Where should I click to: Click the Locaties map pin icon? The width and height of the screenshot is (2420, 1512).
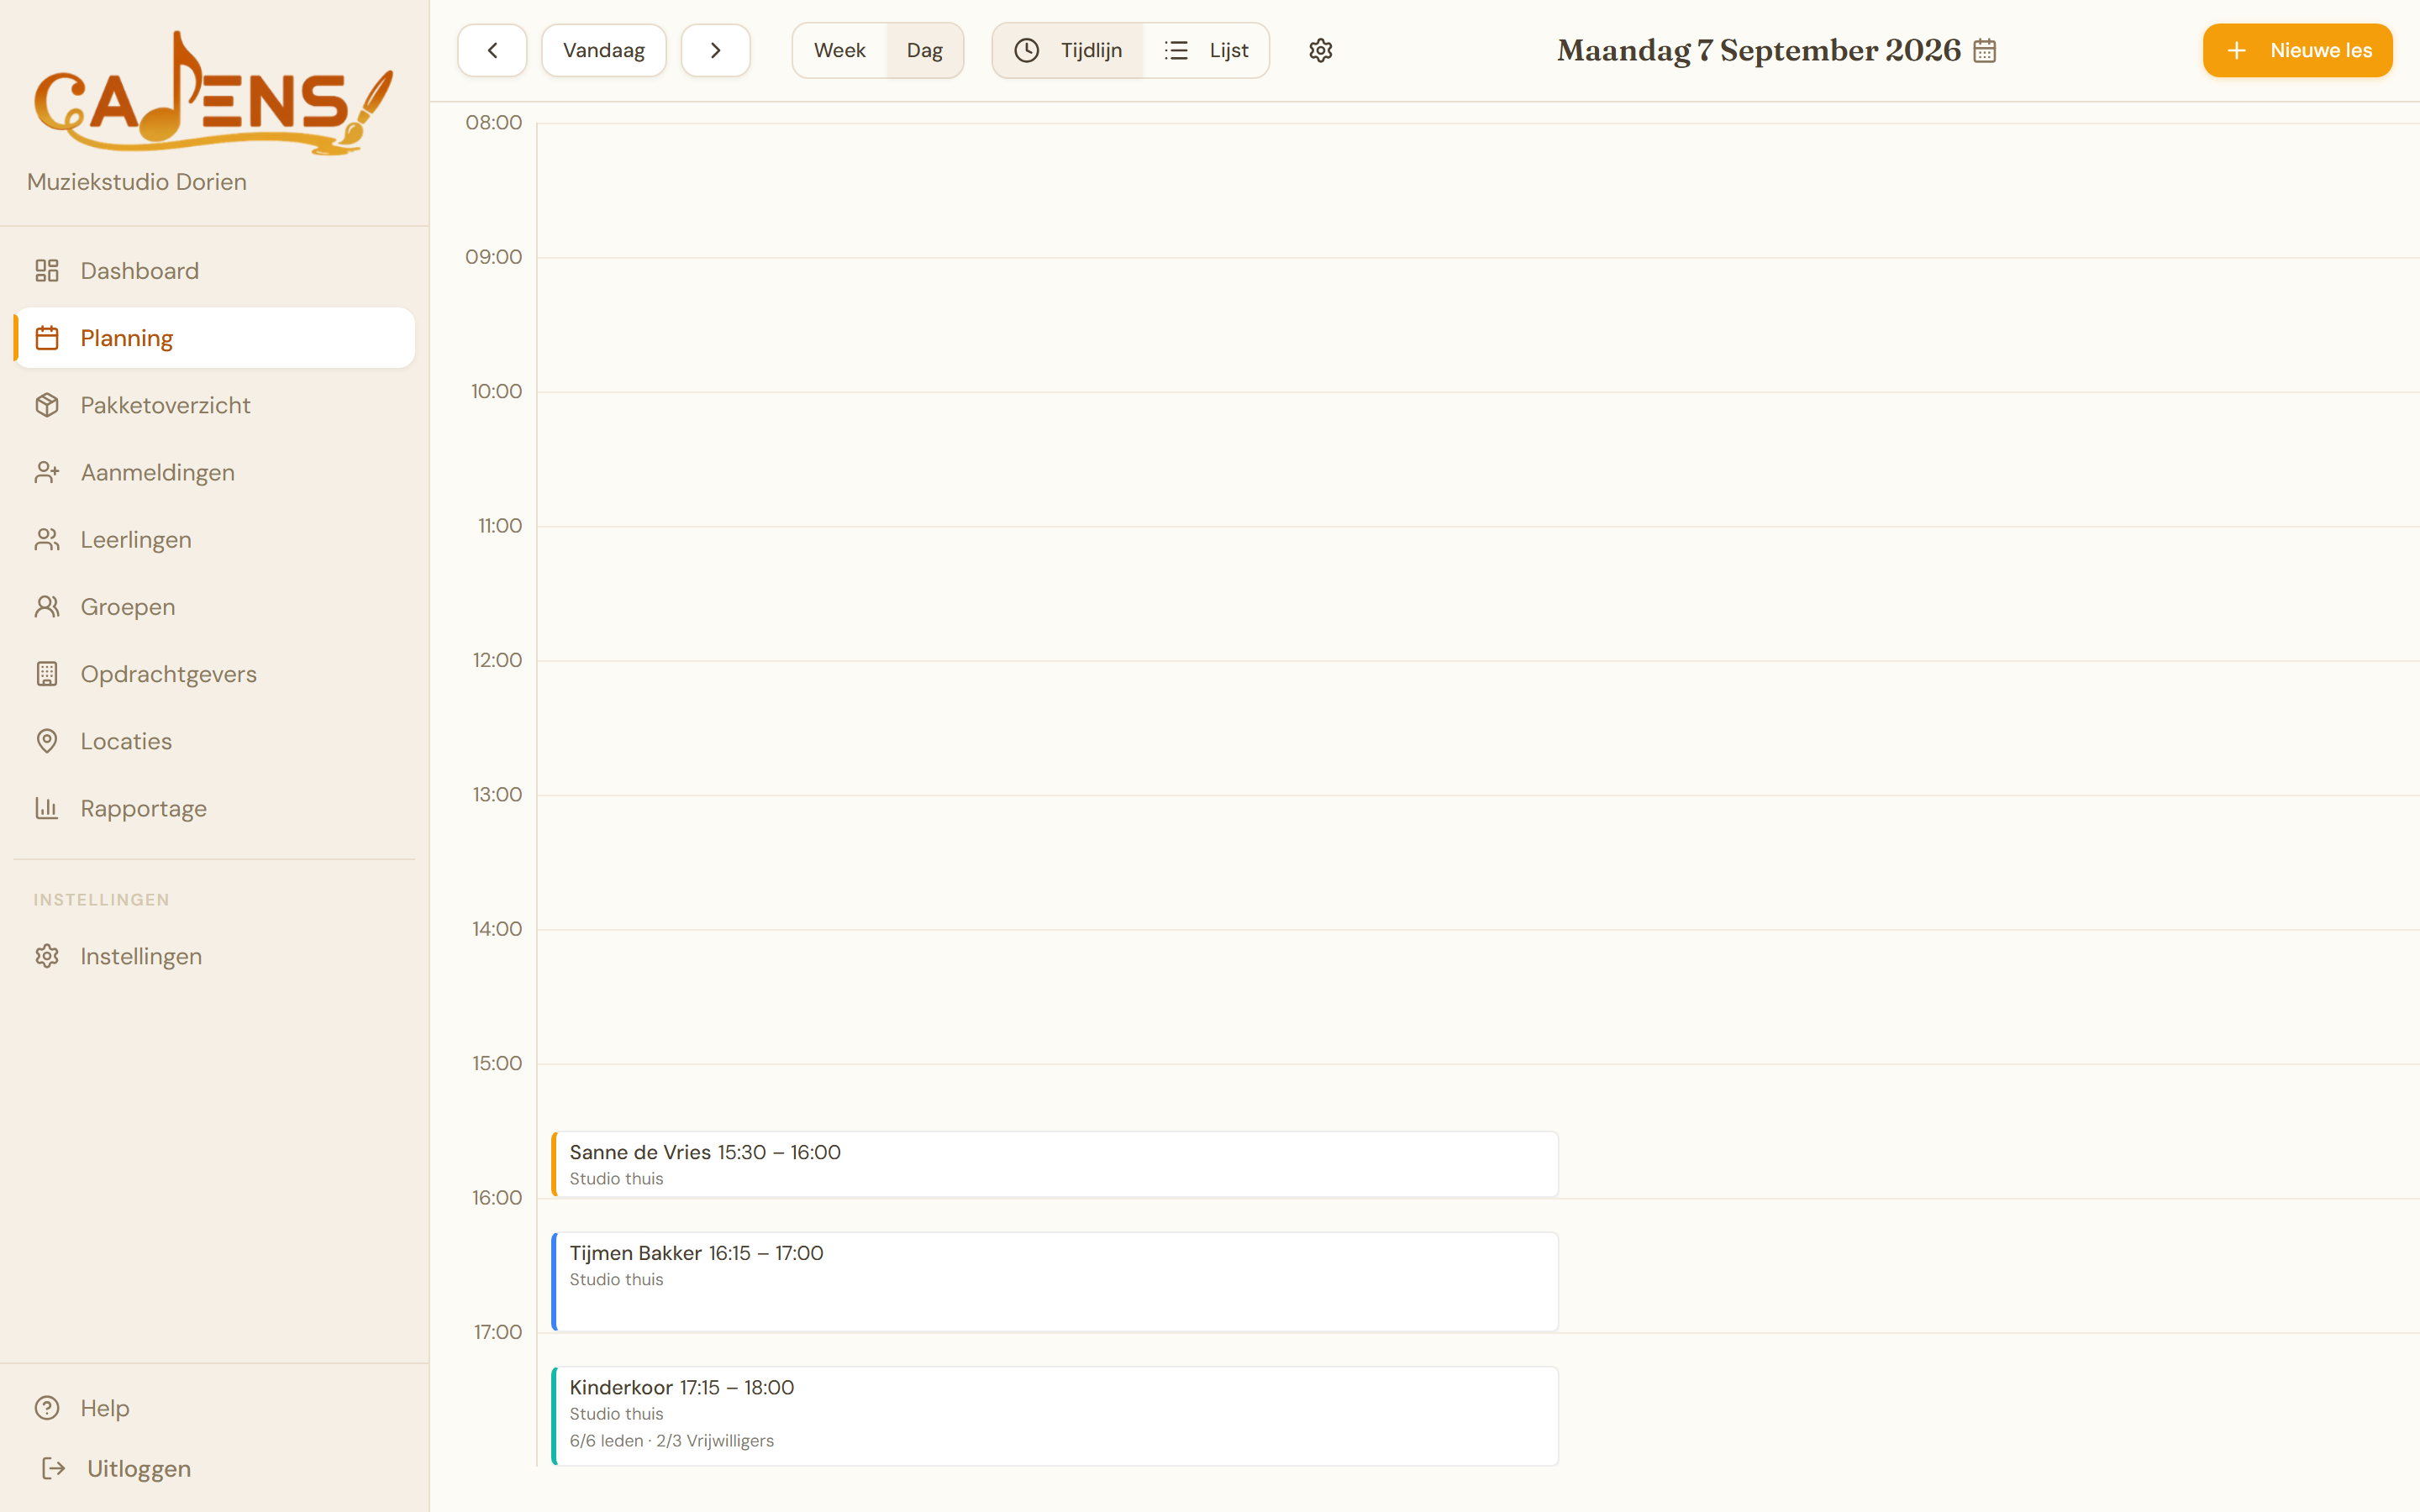coord(47,741)
